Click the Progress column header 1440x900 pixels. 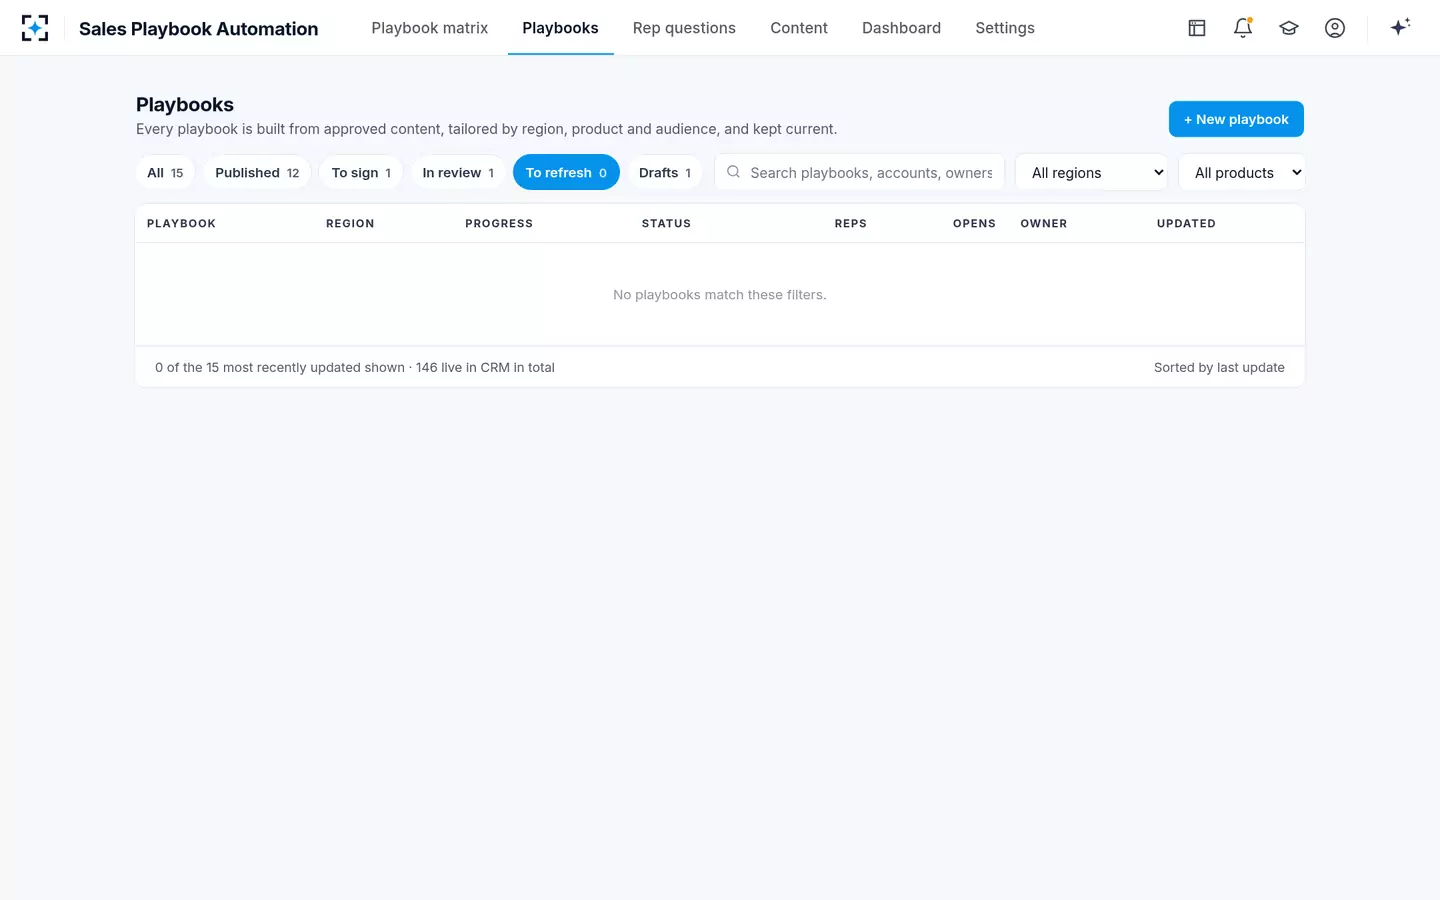499,224
